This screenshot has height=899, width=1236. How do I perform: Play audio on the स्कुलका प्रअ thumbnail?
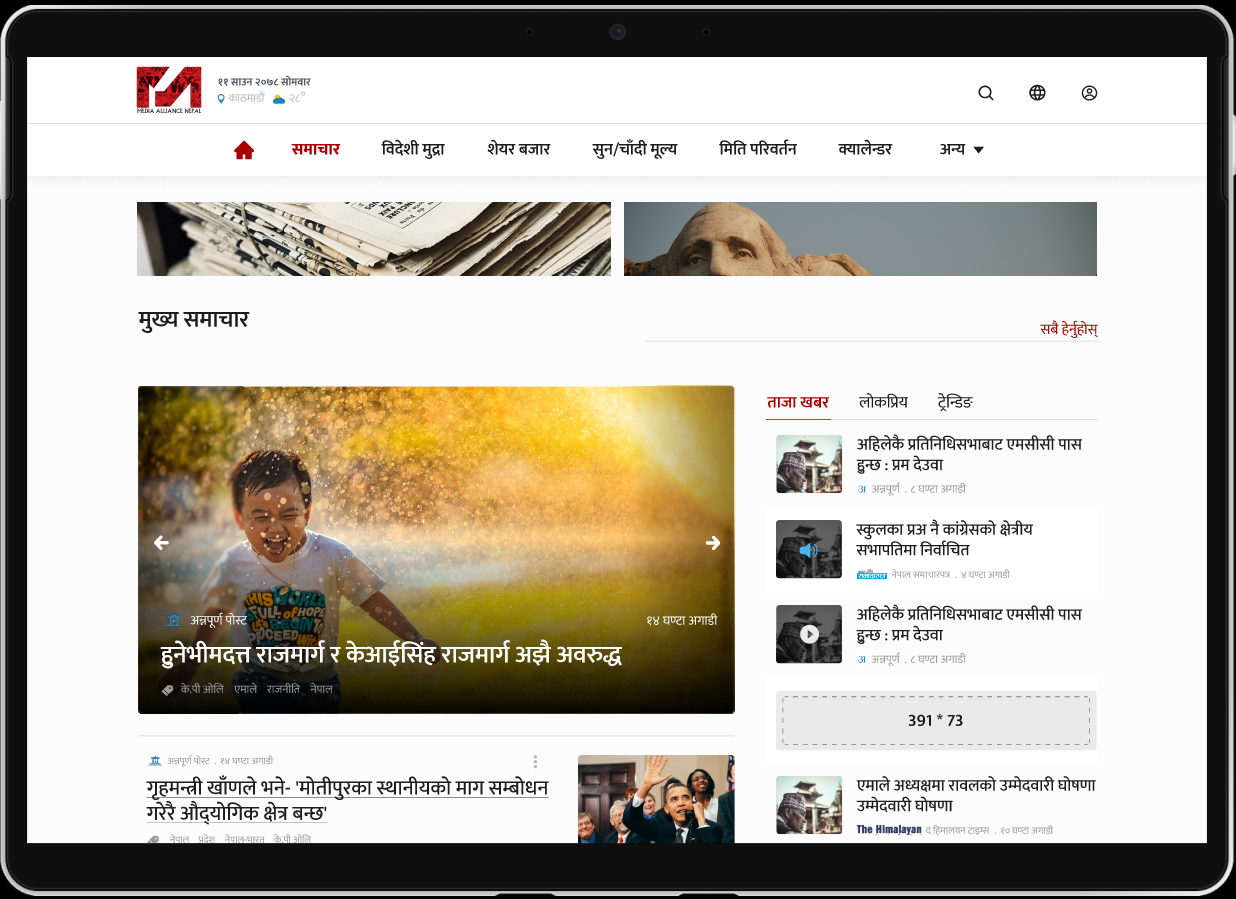(808, 550)
